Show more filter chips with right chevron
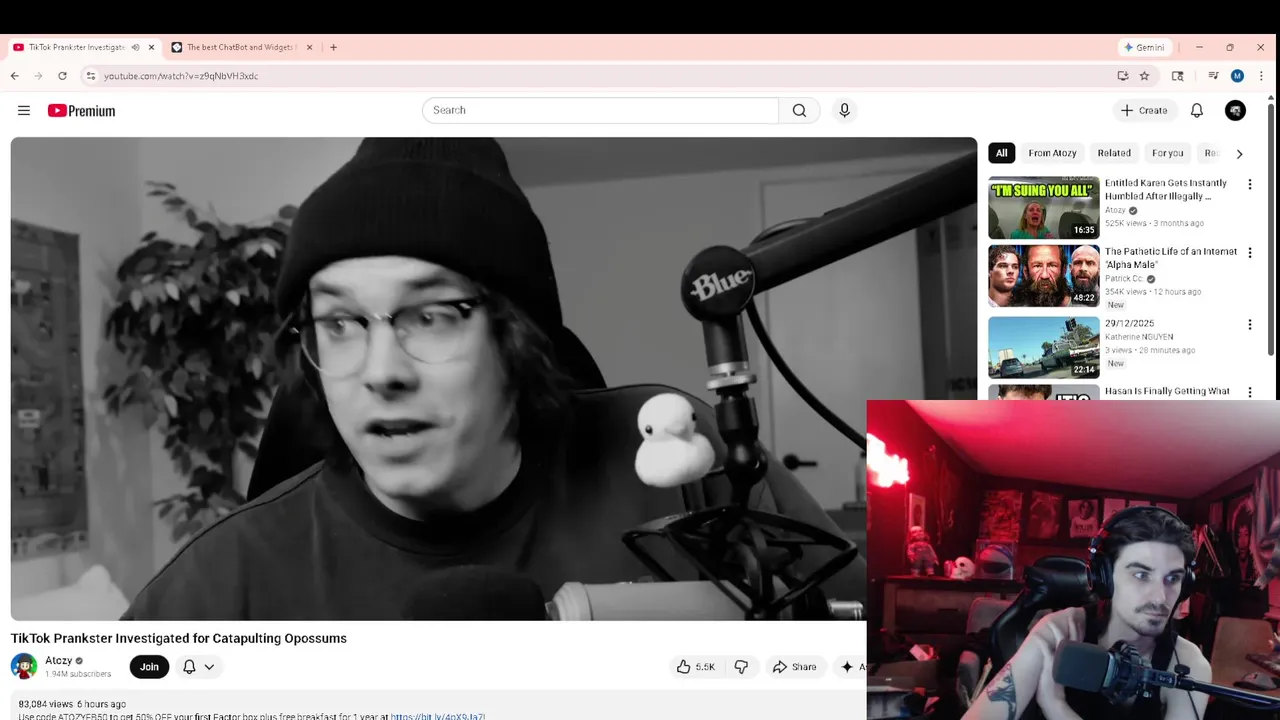Viewport: 1280px width, 720px height. coord(1239,154)
